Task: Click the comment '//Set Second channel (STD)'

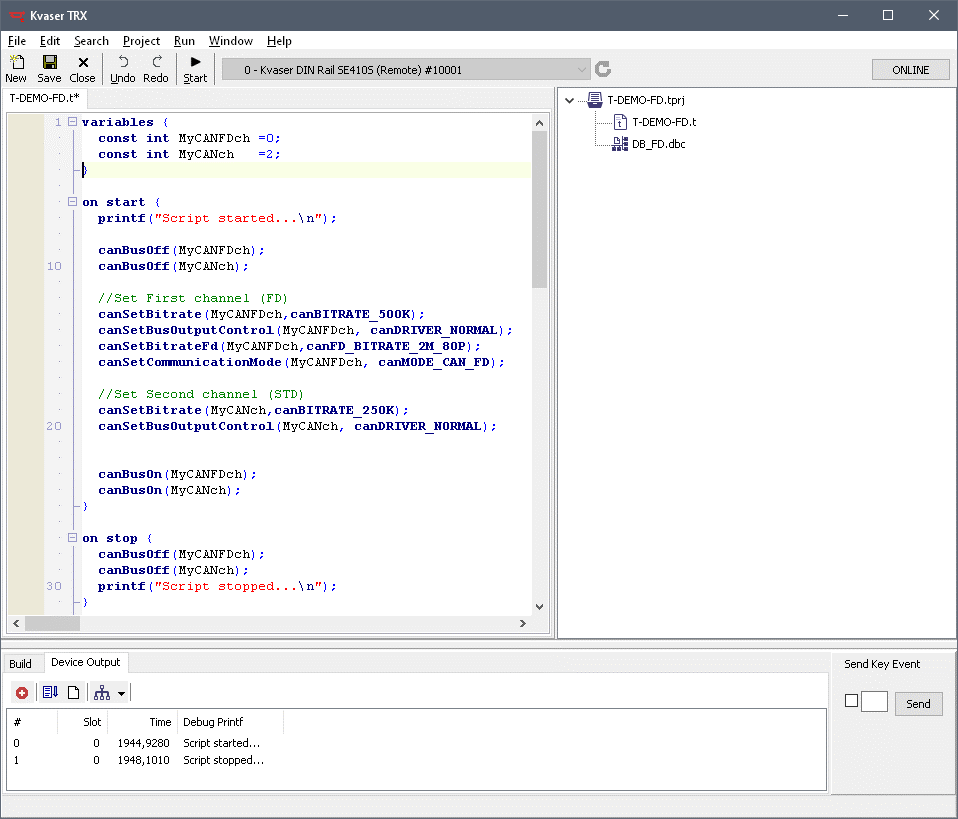Action: click(200, 394)
